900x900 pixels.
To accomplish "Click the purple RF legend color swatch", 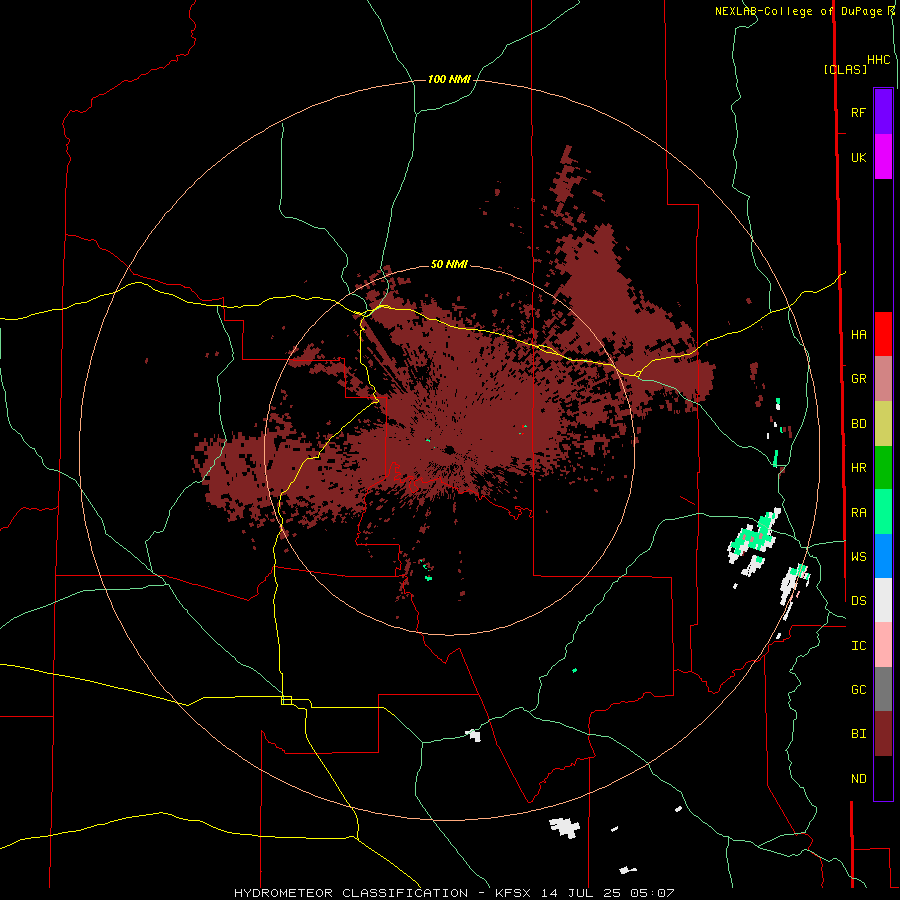I will [x=883, y=112].
